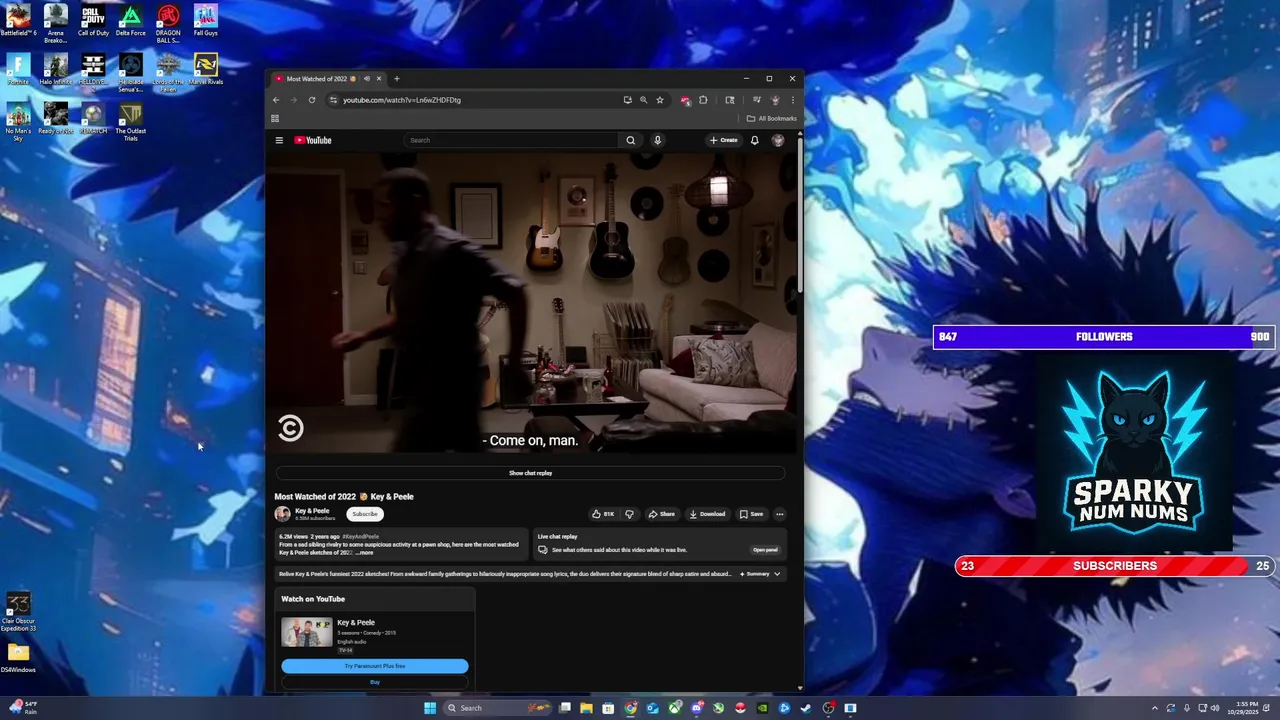The height and width of the screenshot is (720, 1280).
Task: Launch Delta Force desktop shortcut
Action: (x=131, y=21)
